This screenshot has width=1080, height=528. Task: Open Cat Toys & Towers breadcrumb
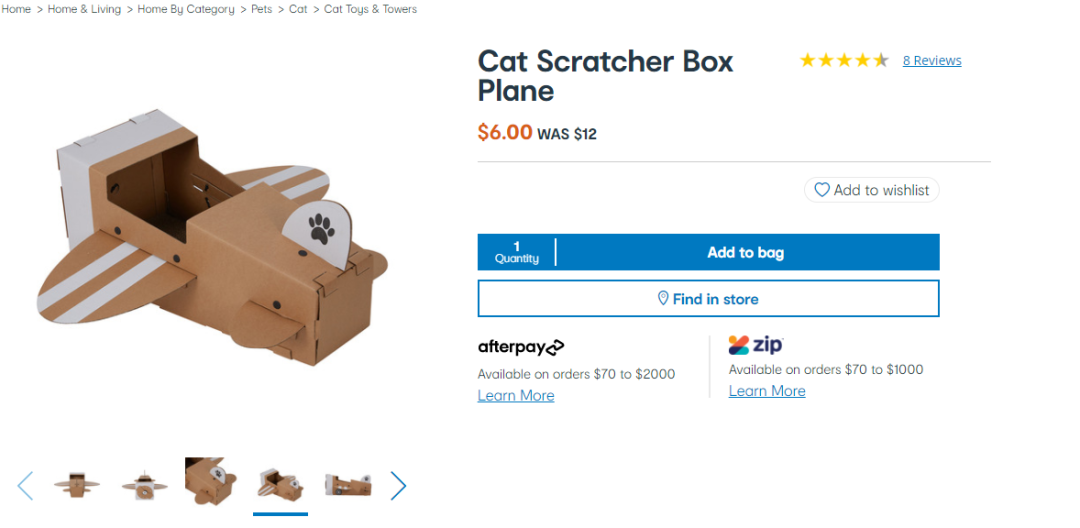point(371,10)
